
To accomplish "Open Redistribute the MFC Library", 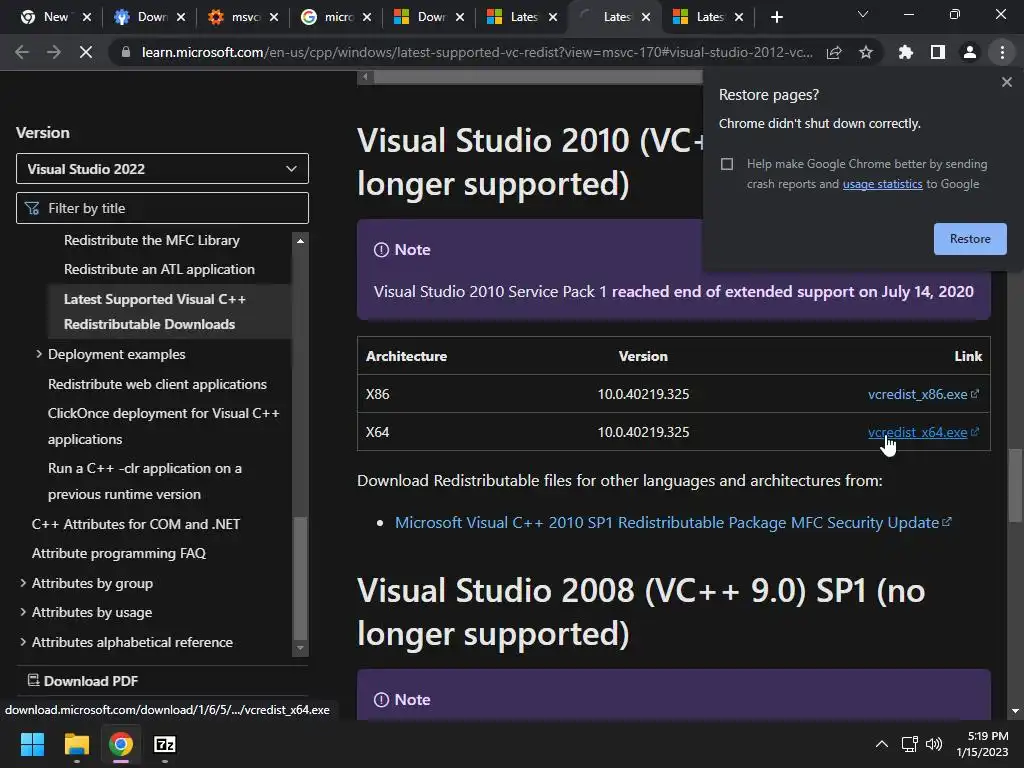I will click(152, 240).
